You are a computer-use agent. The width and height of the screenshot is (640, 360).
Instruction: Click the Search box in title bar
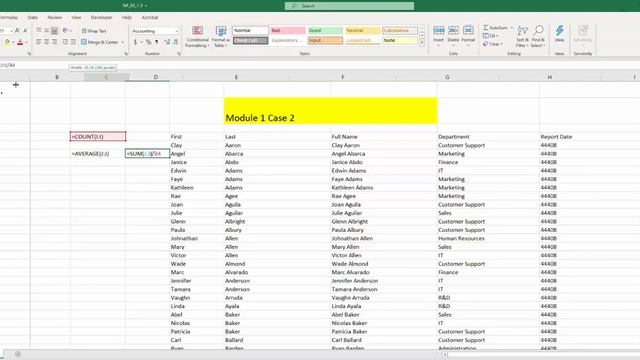tap(349, 6)
